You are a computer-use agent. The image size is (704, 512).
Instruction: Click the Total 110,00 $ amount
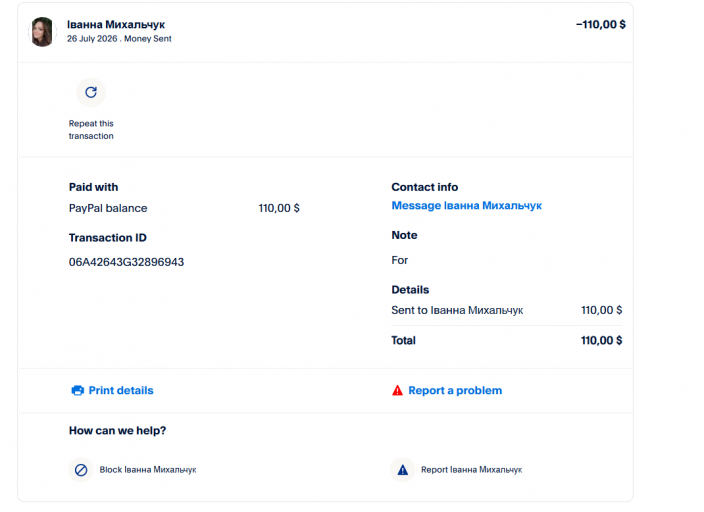[601, 340]
